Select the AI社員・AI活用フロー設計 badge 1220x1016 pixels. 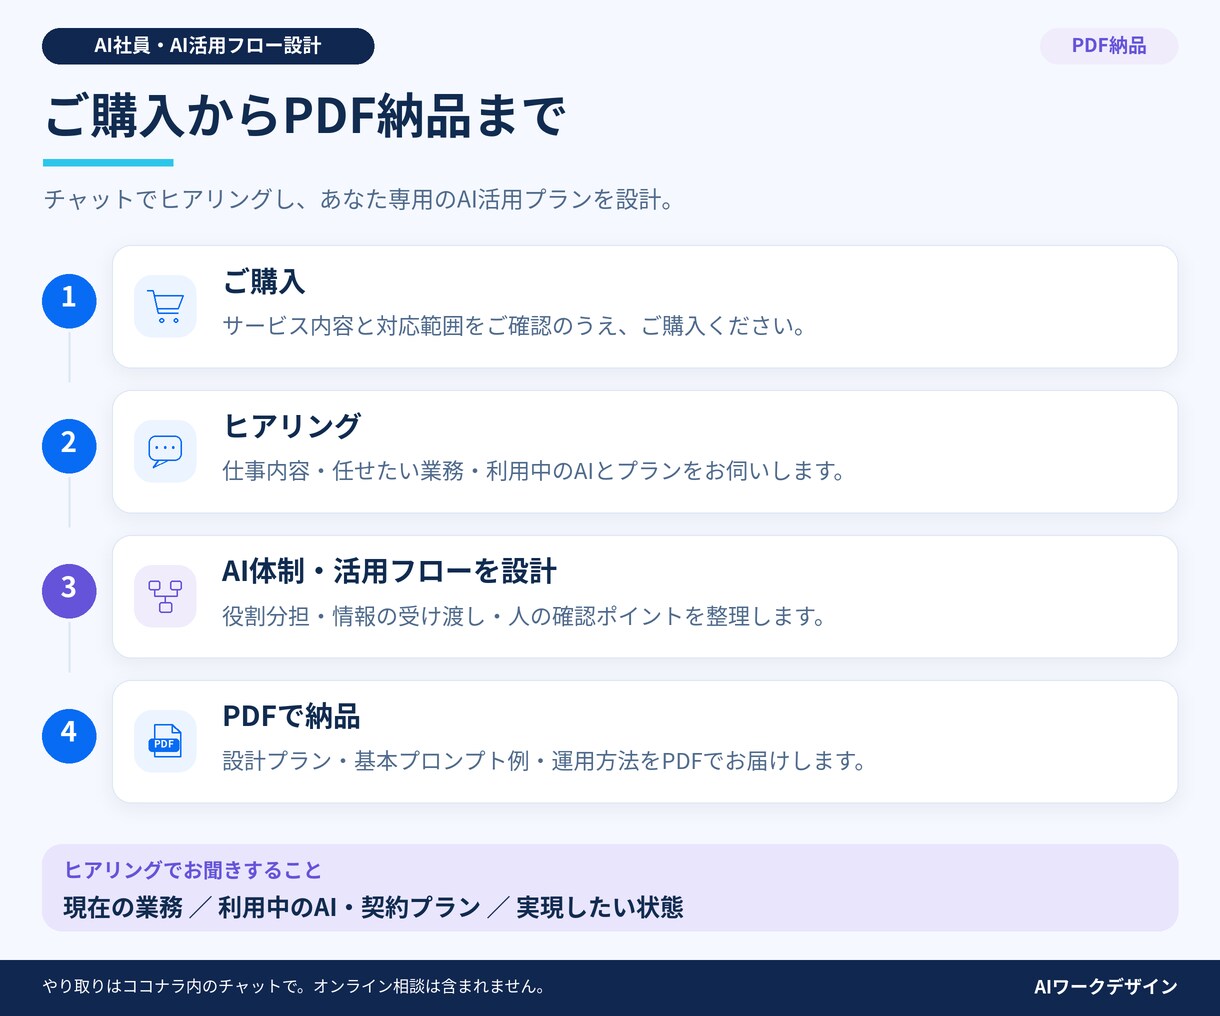[x=208, y=46]
